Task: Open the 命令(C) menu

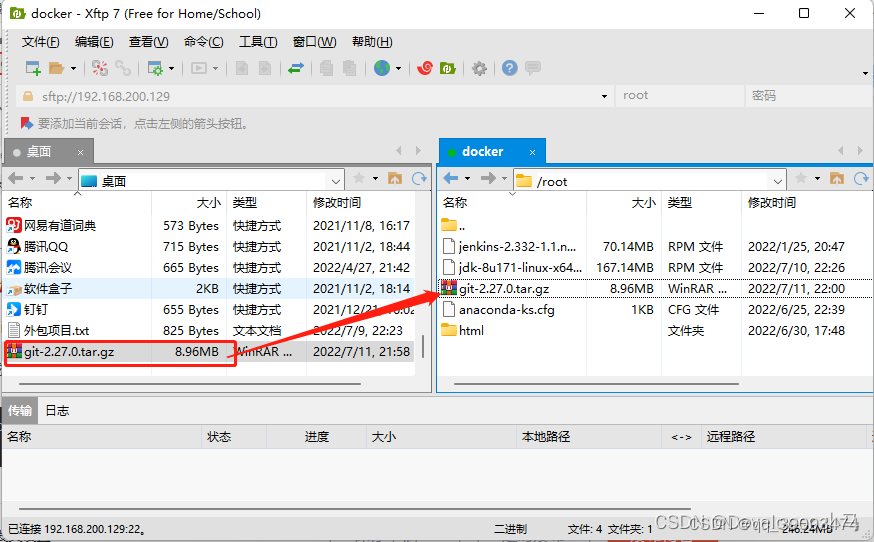Action: pyautogui.click(x=203, y=42)
